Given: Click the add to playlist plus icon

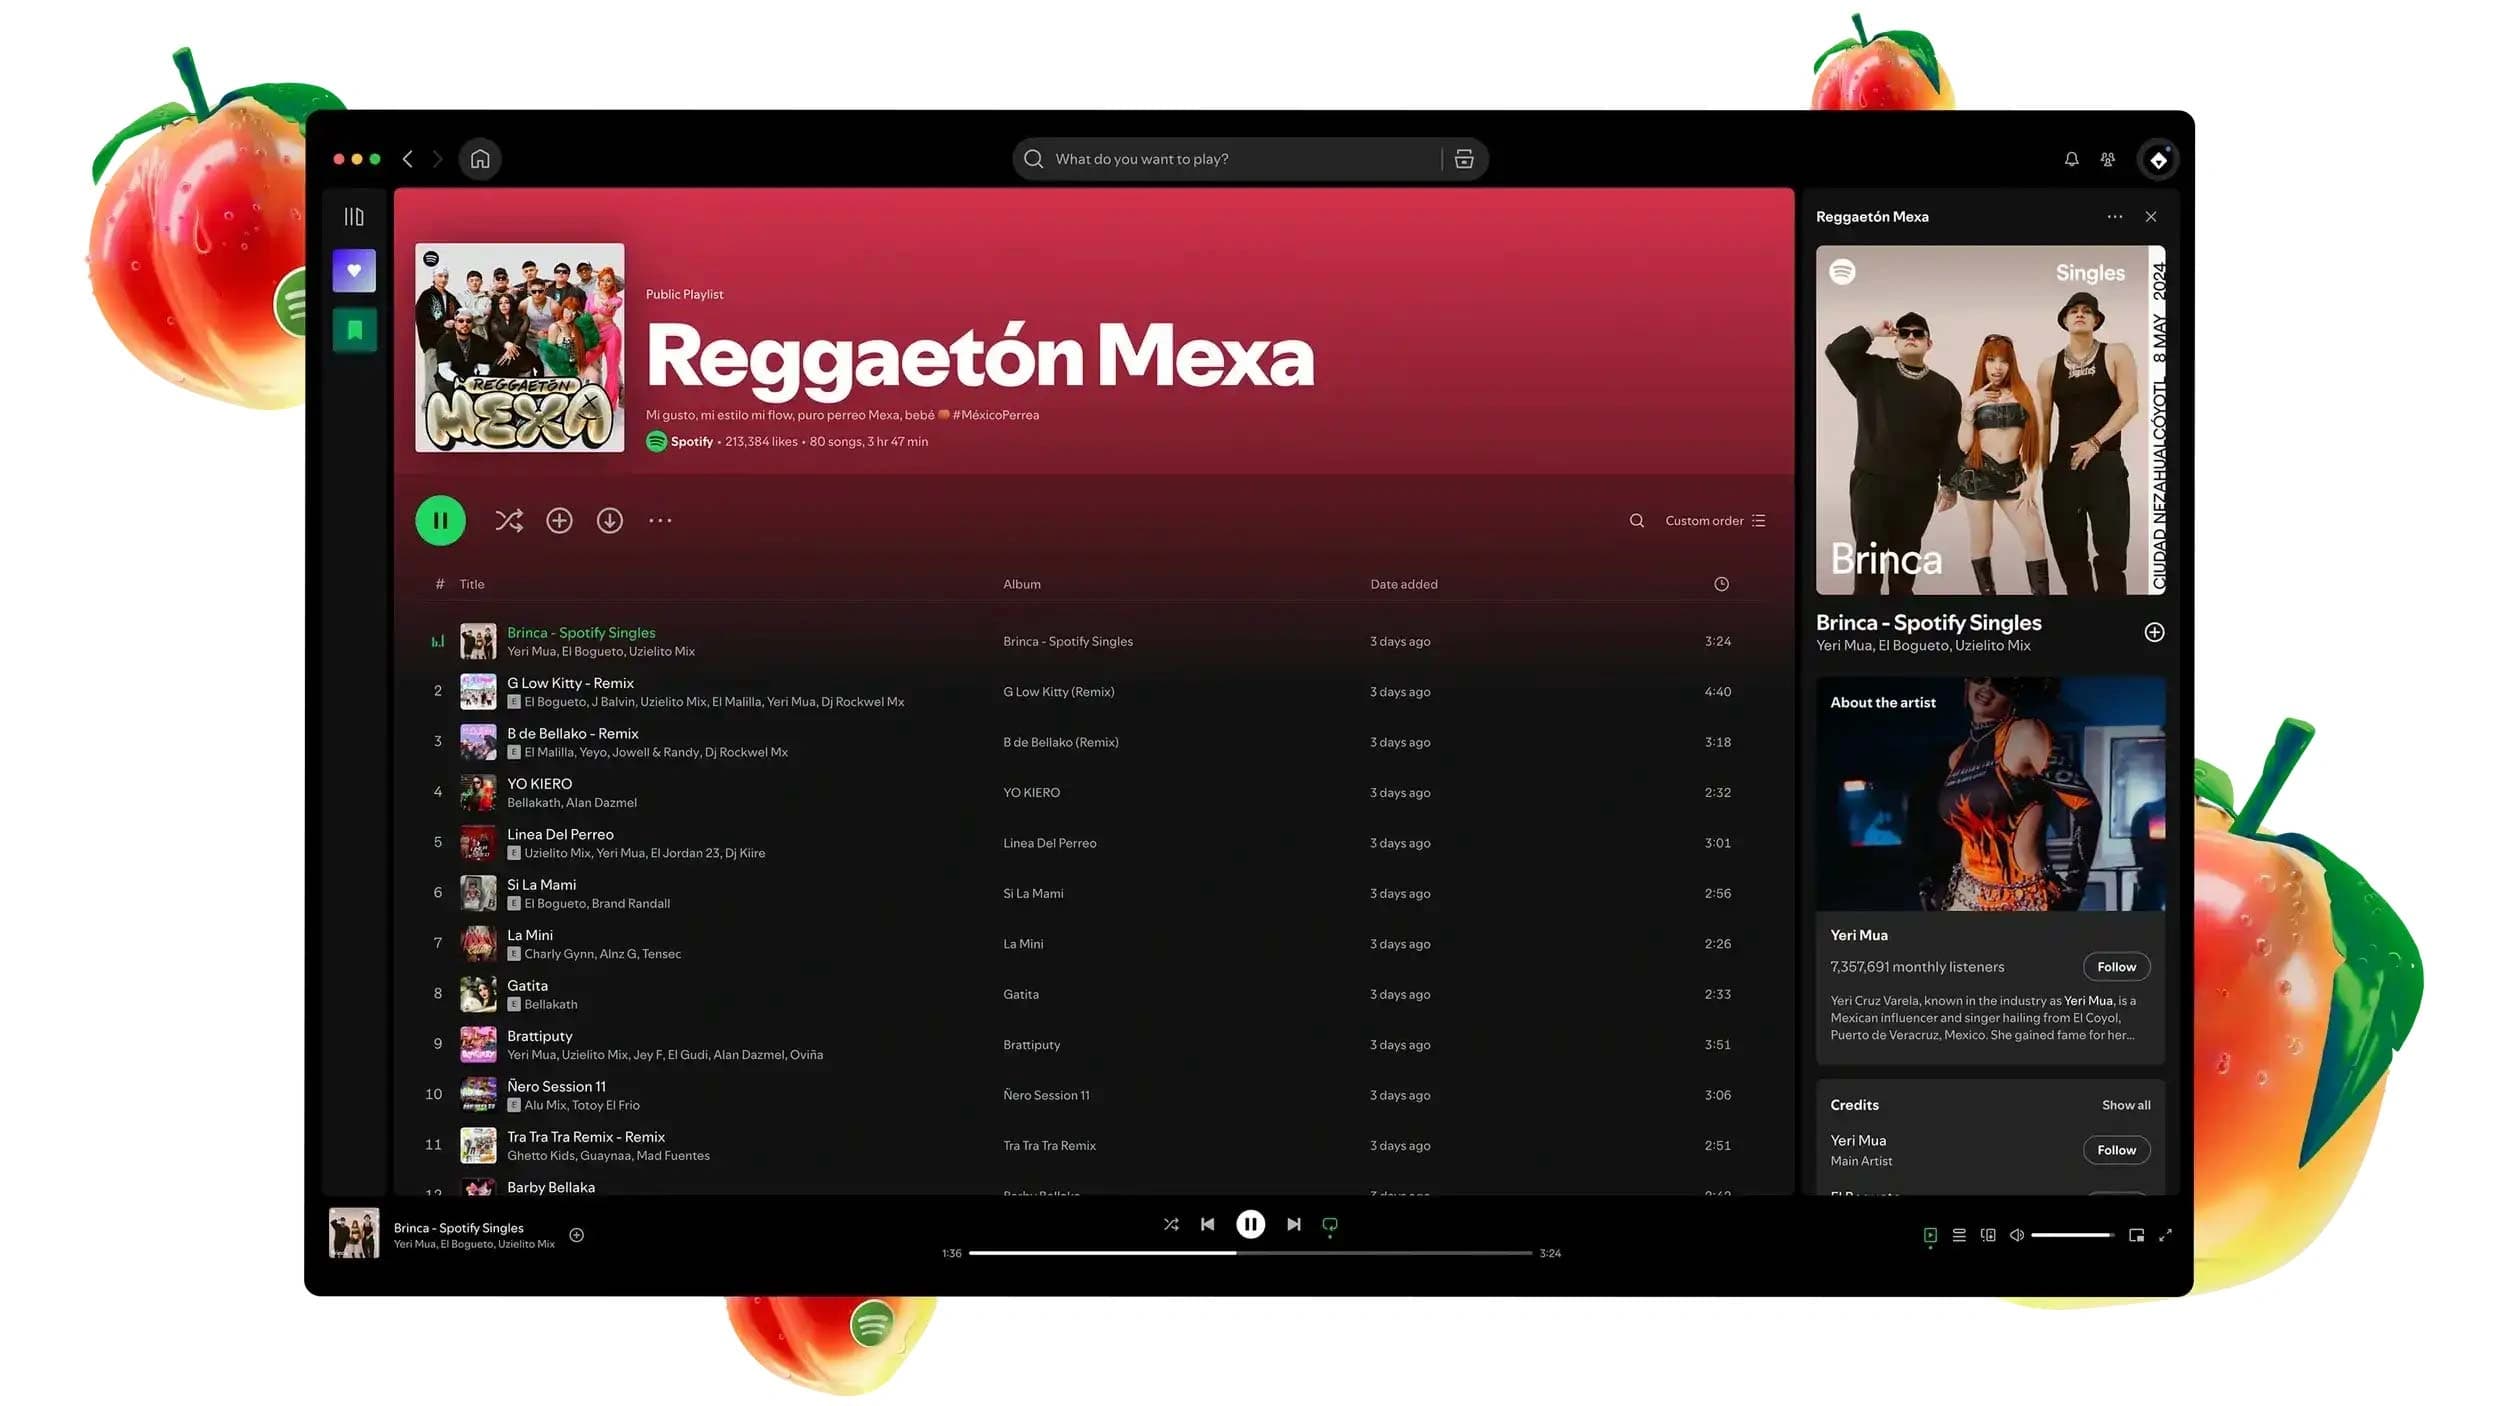Looking at the screenshot, I should click(558, 520).
